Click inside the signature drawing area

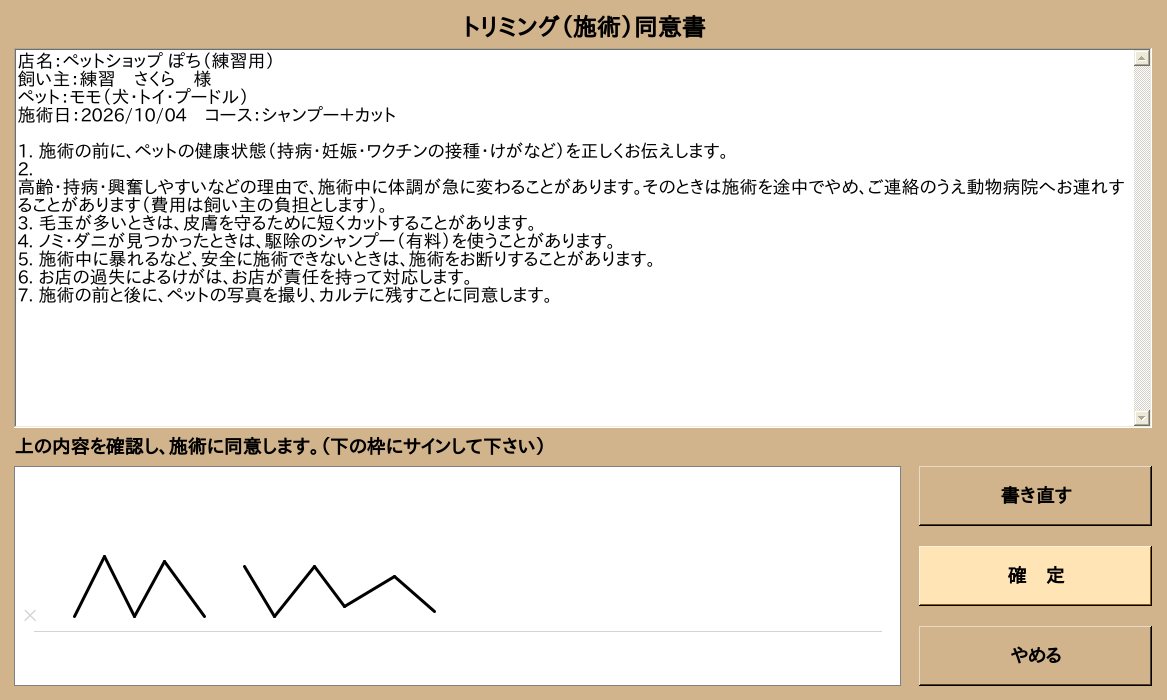(457, 576)
